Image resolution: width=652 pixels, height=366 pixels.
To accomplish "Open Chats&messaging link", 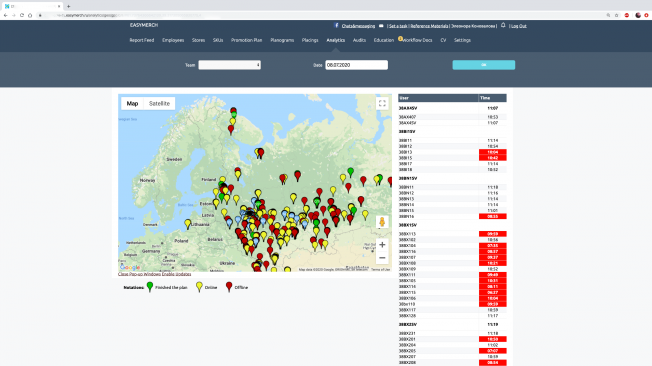I will 358,26.
